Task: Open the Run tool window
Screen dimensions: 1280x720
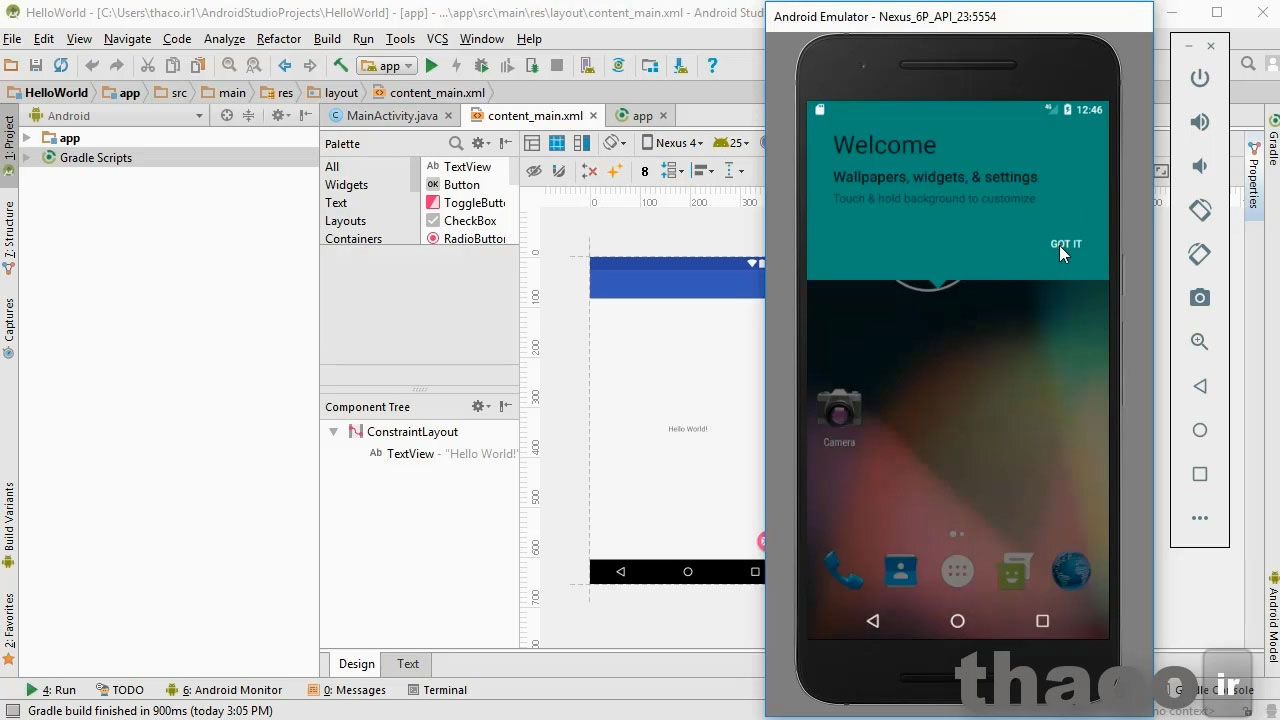Action: [x=51, y=690]
